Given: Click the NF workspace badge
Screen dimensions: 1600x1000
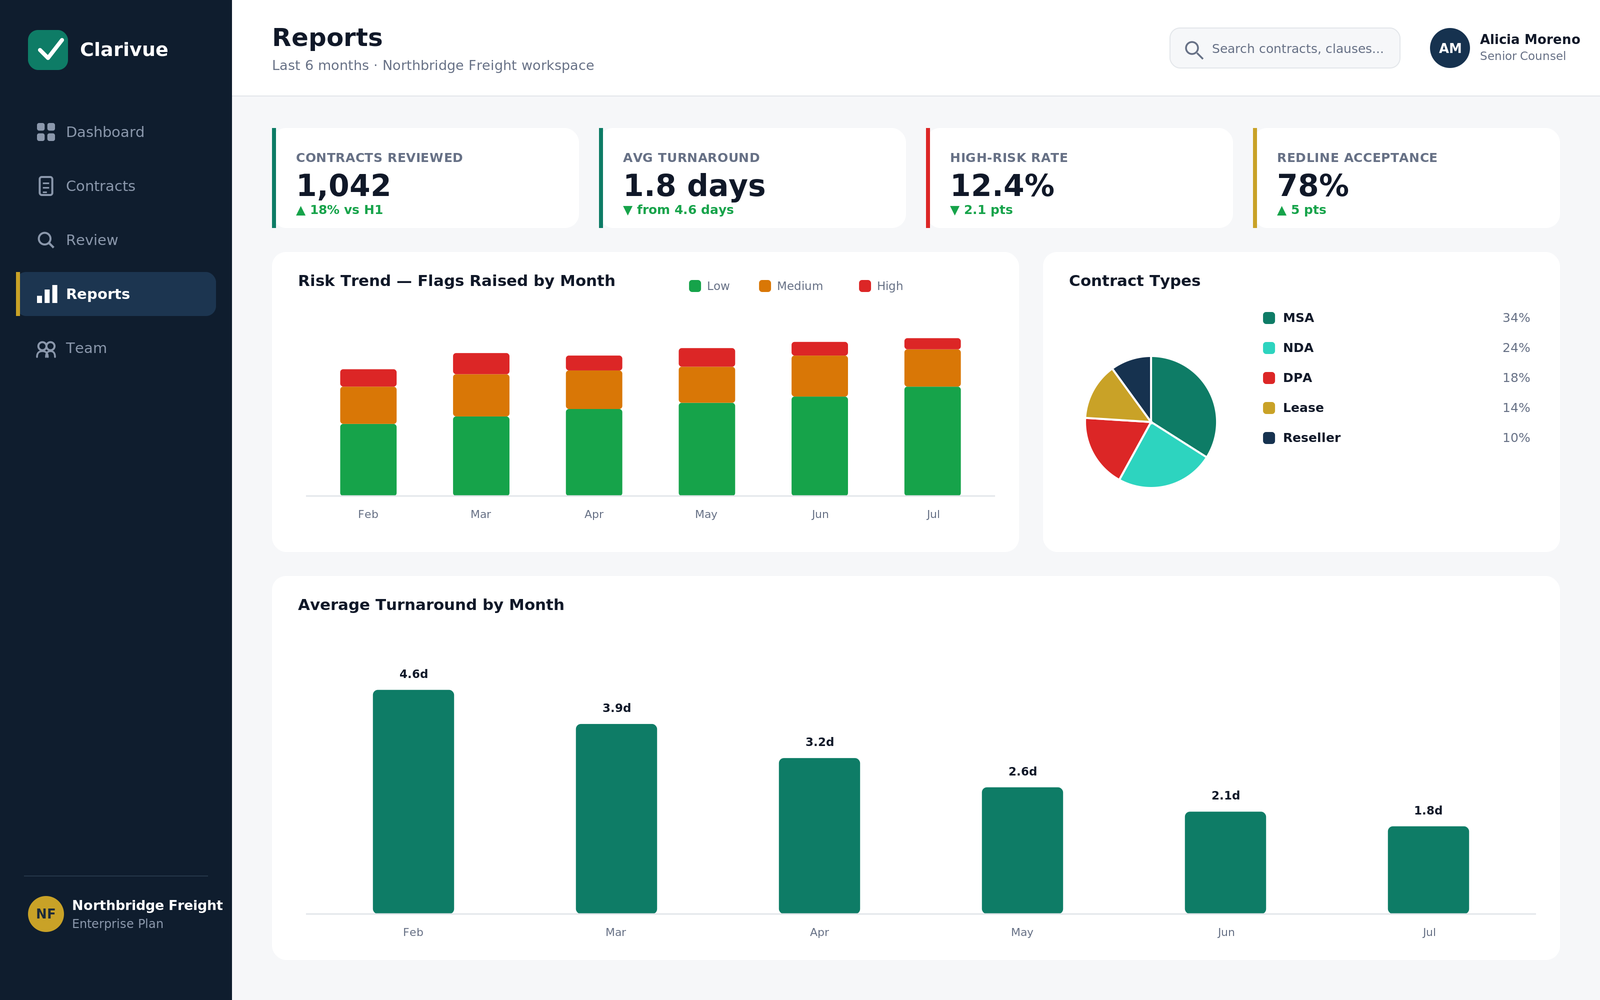Looking at the screenshot, I should pyautogui.click(x=46, y=914).
